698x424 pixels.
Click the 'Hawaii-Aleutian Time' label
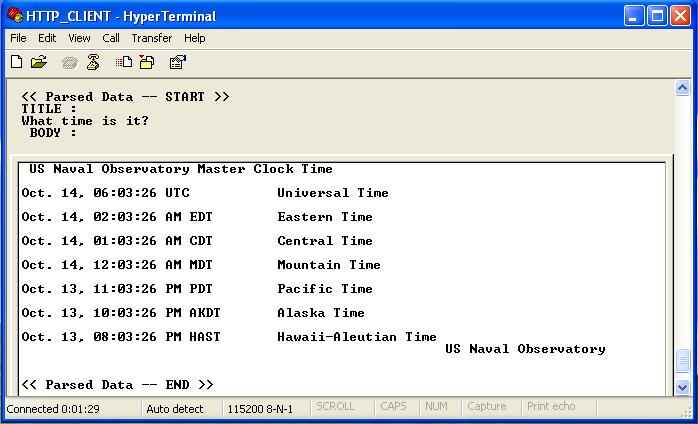coord(357,337)
